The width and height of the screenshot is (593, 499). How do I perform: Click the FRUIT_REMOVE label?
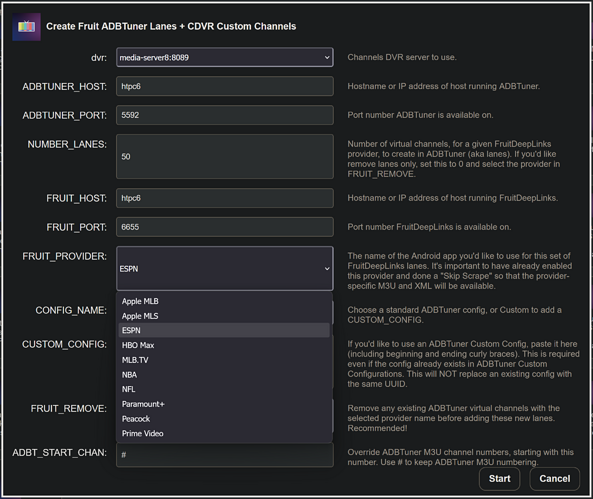click(x=68, y=409)
